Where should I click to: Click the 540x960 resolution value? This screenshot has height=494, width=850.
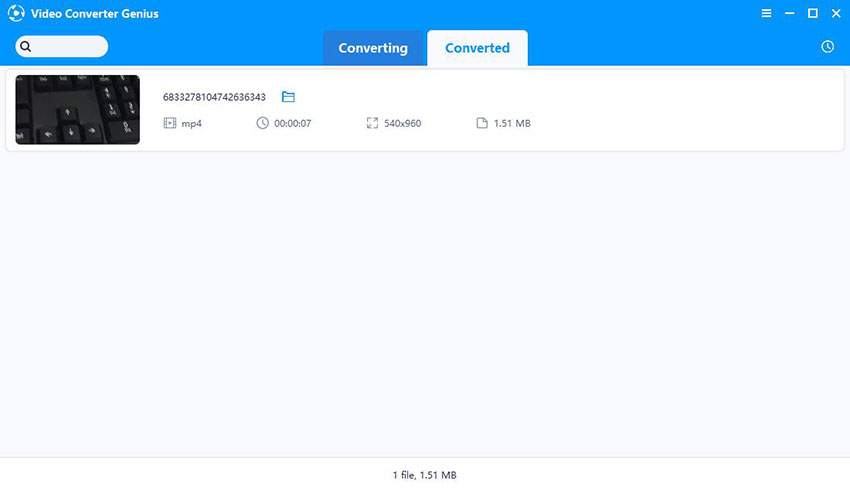coord(403,124)
